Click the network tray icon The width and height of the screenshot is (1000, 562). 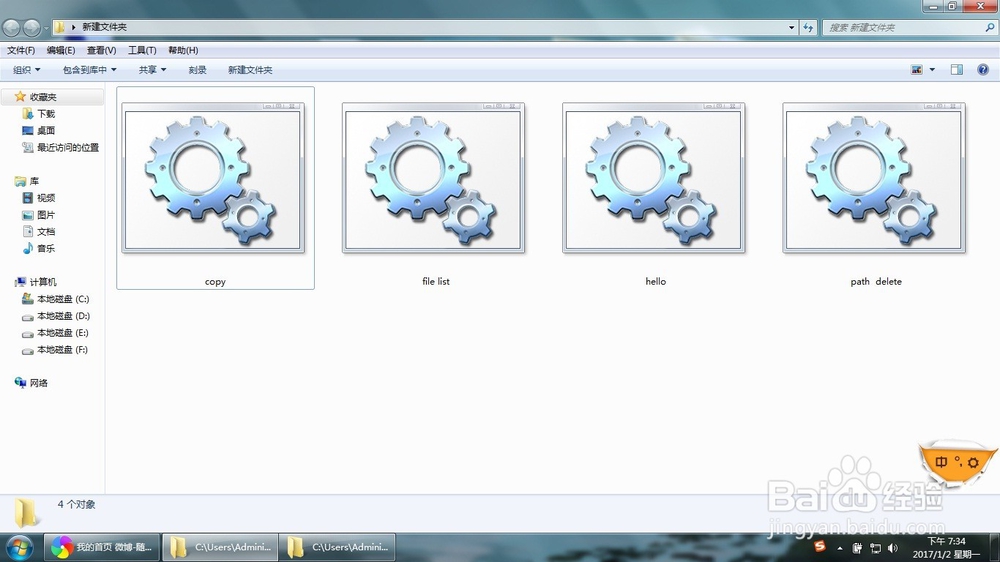pyautogui.click(x=876, y=548)
